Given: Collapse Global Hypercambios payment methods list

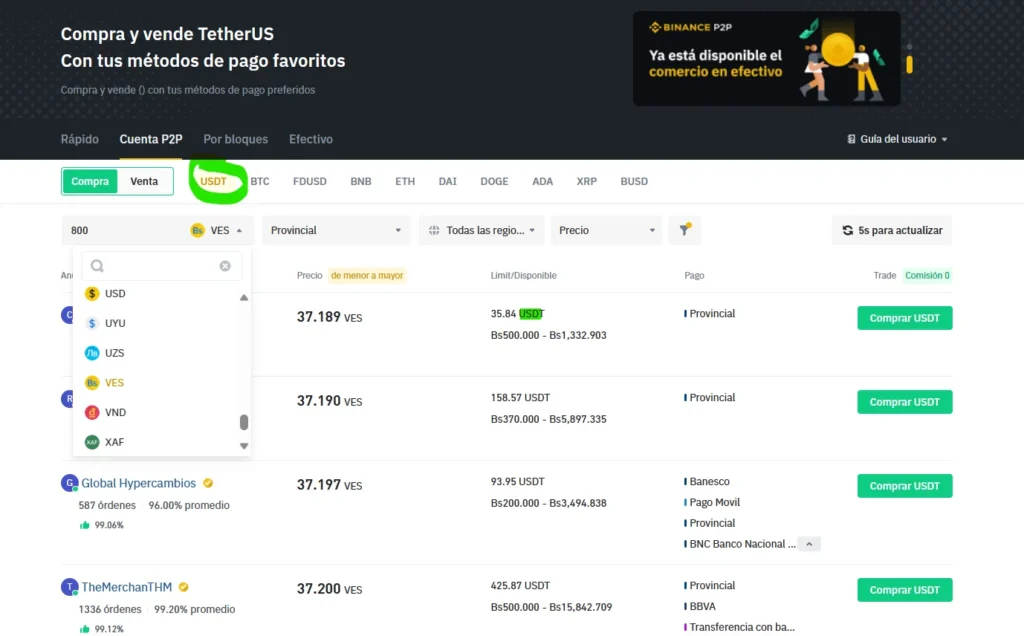Looking at the screenshot, I should (809, 544).
